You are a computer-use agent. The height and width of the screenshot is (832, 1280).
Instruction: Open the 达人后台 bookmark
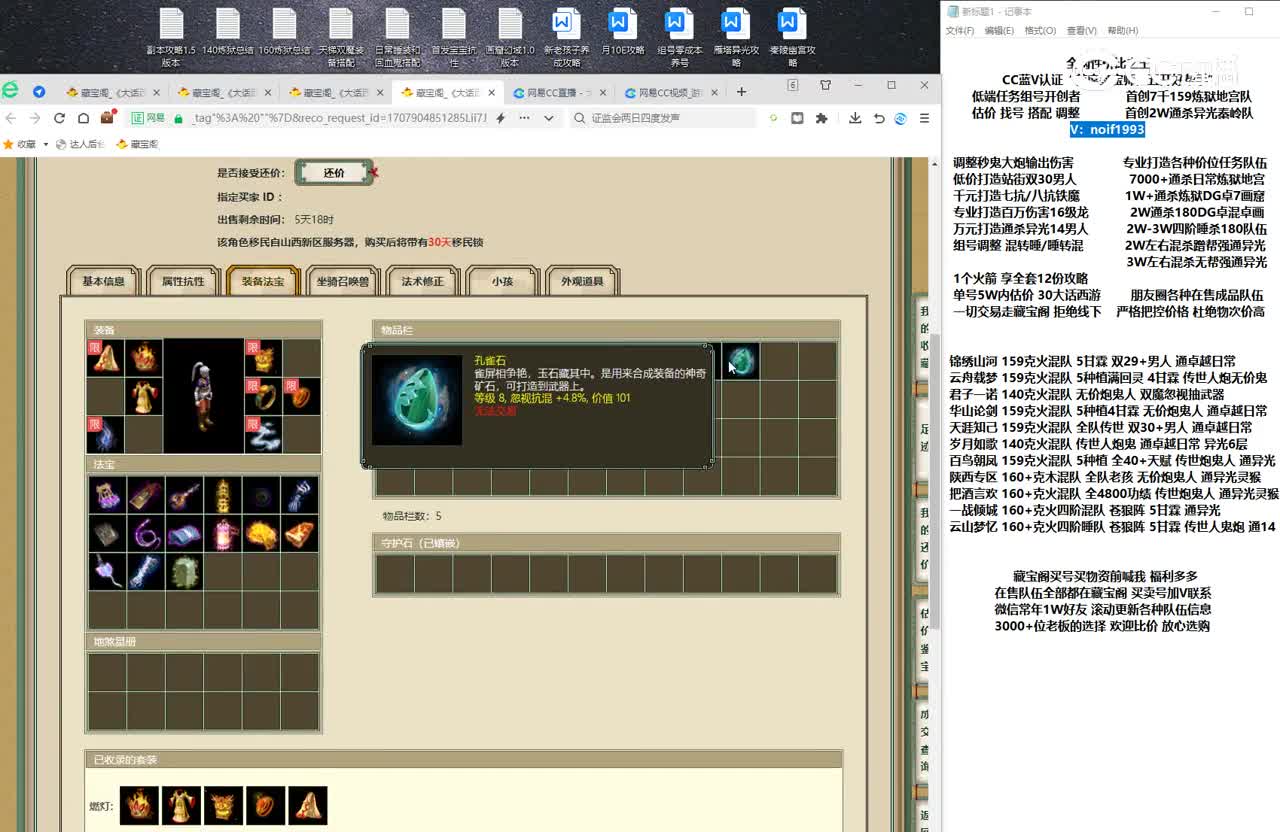(x=80, y=144)
